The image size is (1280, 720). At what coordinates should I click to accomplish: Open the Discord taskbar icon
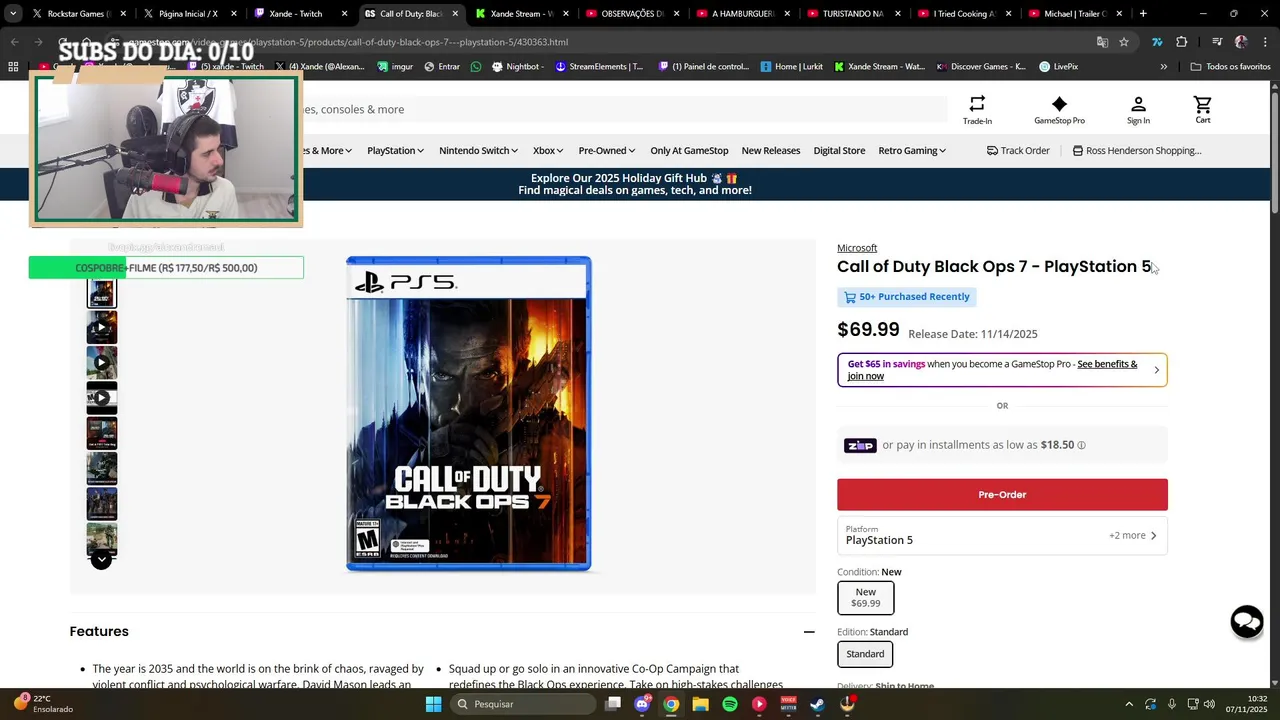click(x=642, y=704)
